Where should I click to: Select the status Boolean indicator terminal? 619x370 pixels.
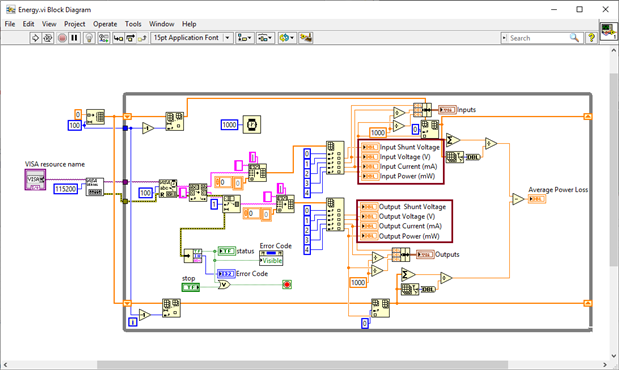(227, 251)
